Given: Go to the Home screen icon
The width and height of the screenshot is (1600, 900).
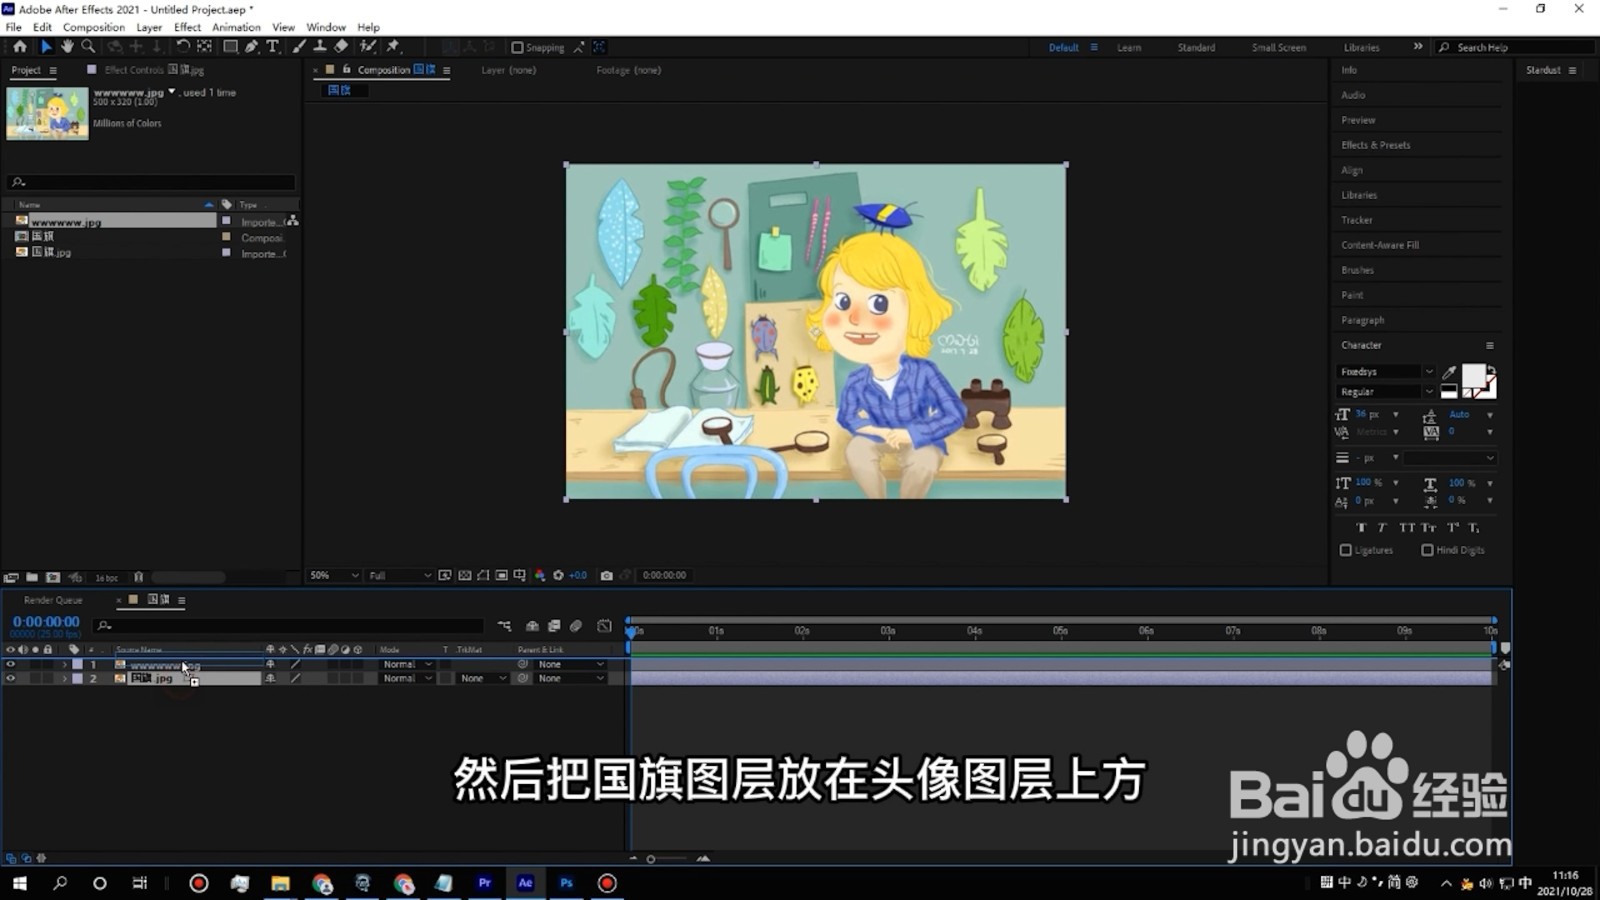Looking at the screenshot, I should point(19,46).
